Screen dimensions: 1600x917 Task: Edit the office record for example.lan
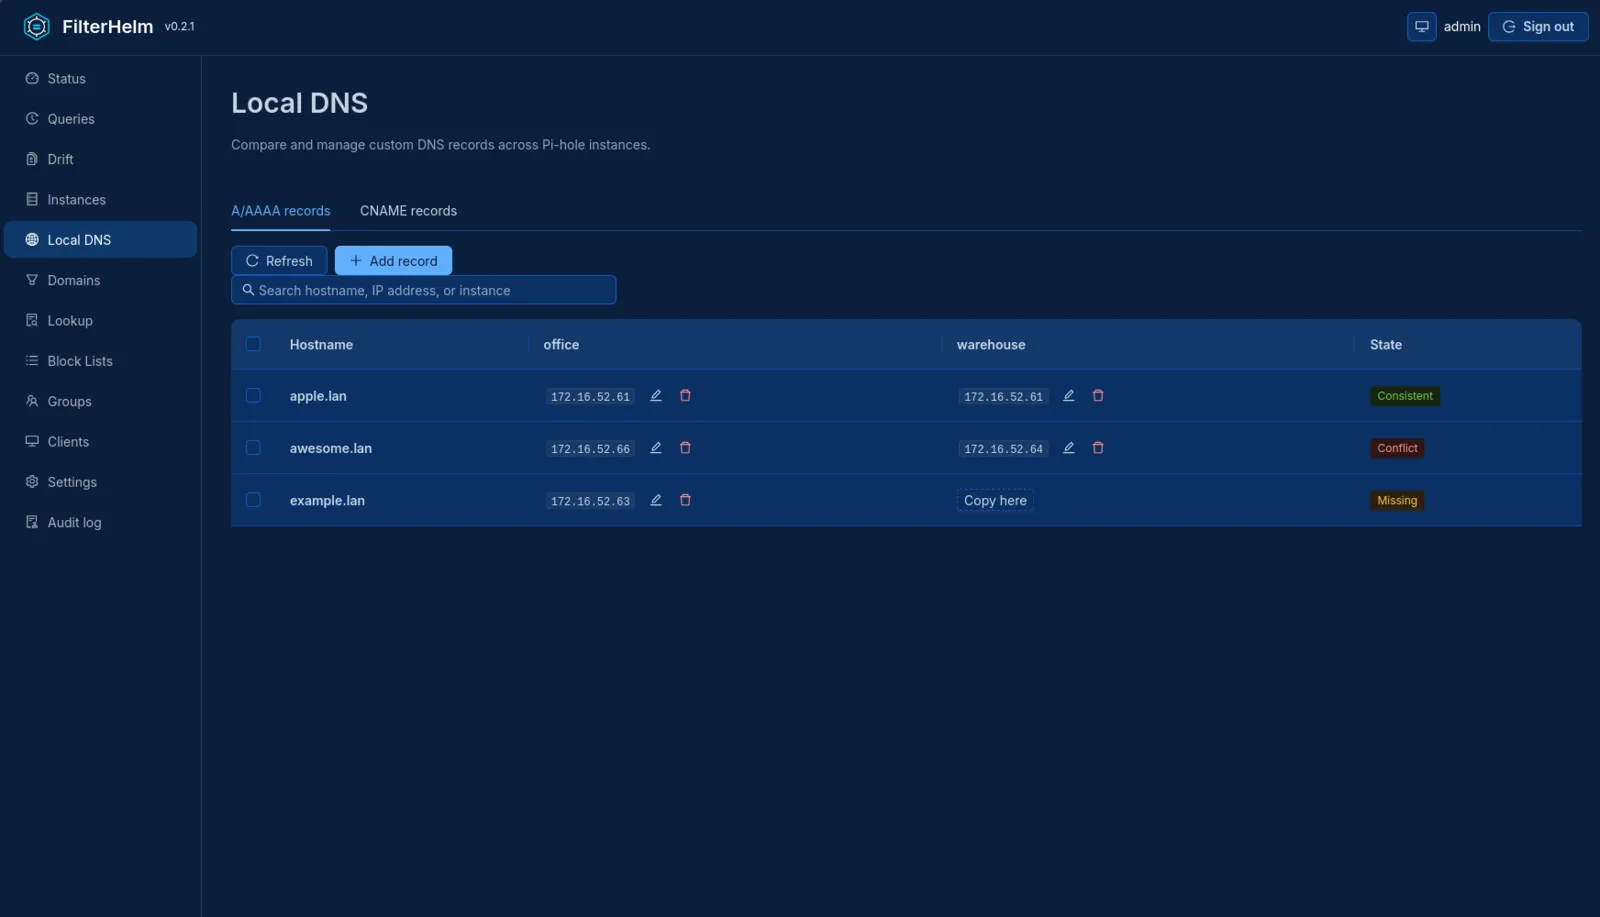[x=656, y=500]
